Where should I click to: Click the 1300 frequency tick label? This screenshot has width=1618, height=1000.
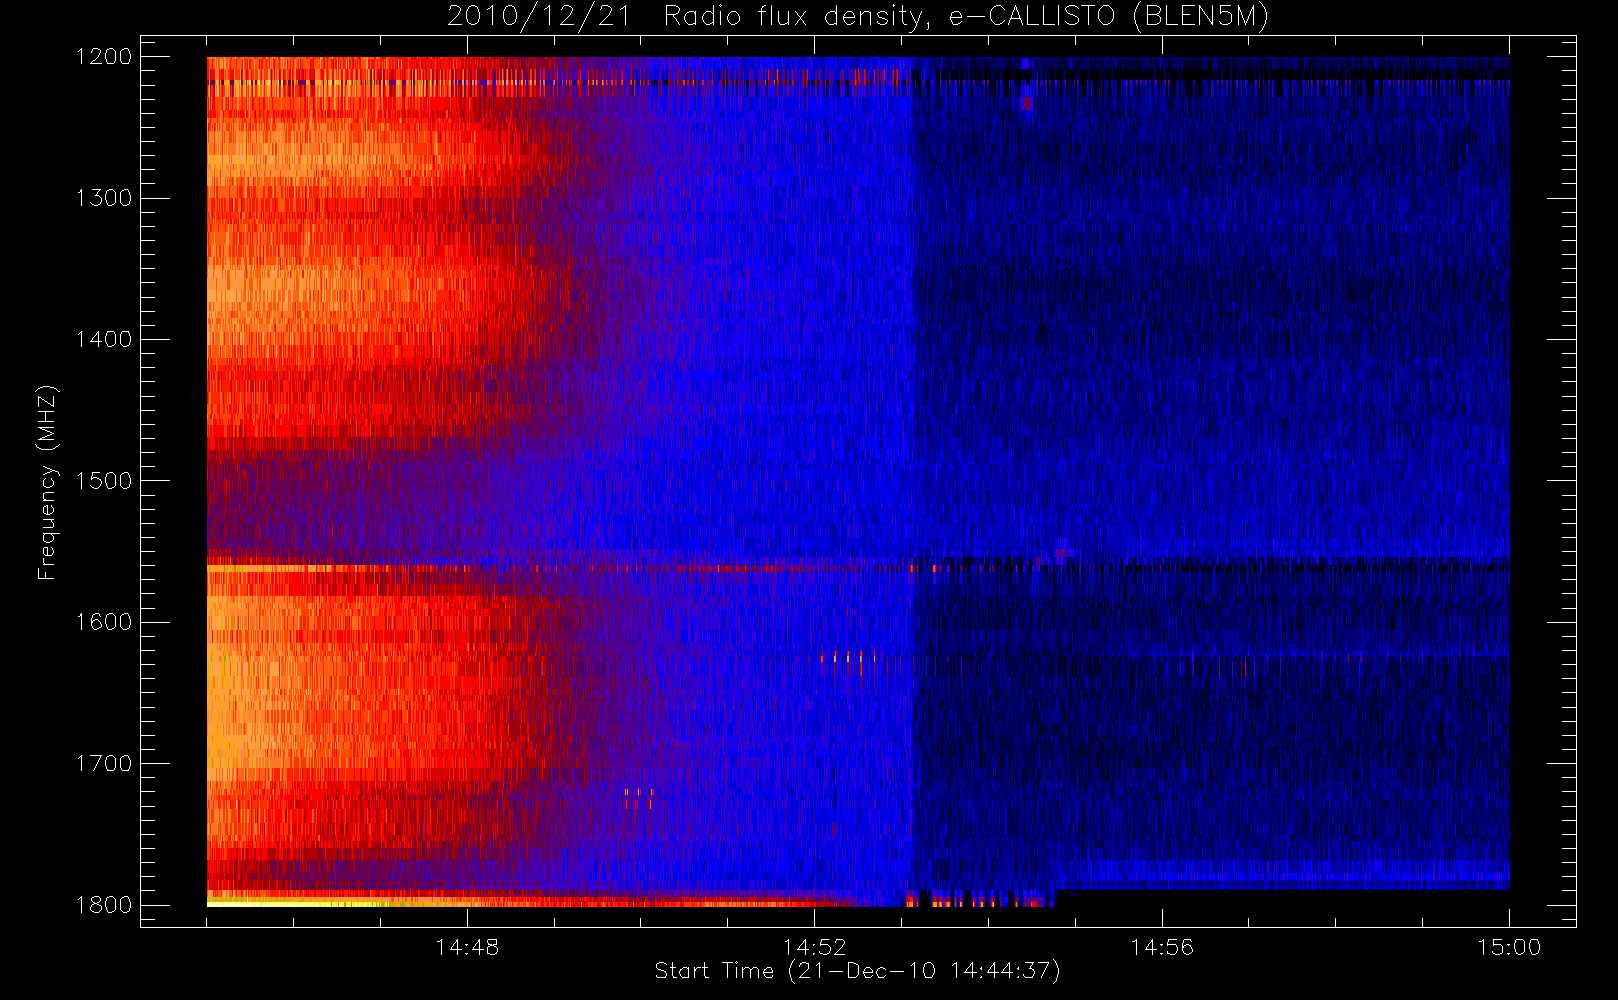pos(104,198)
